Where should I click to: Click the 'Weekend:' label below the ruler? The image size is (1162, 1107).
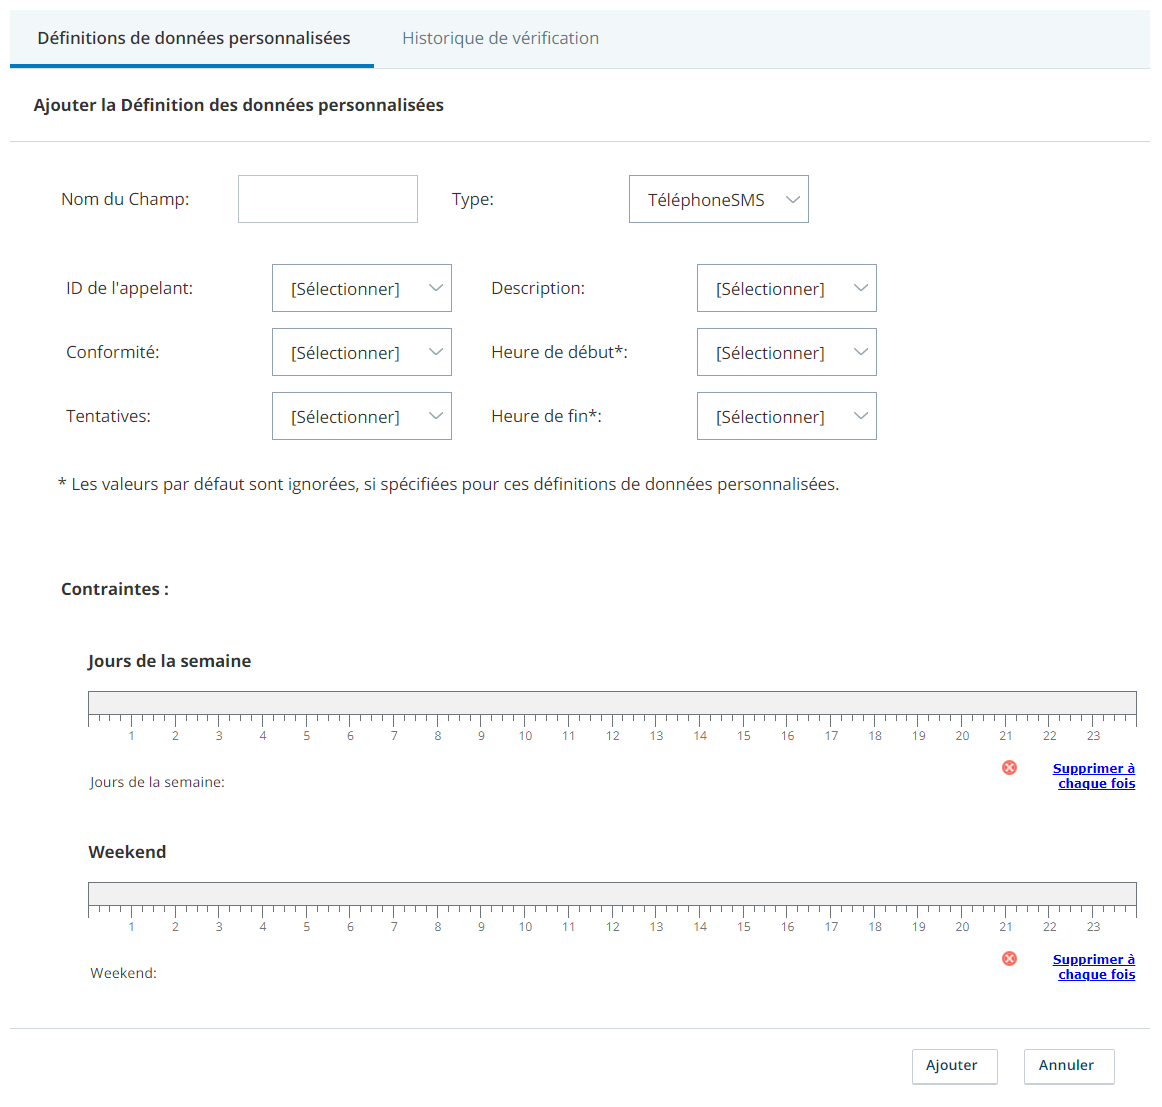coord(123,973)
